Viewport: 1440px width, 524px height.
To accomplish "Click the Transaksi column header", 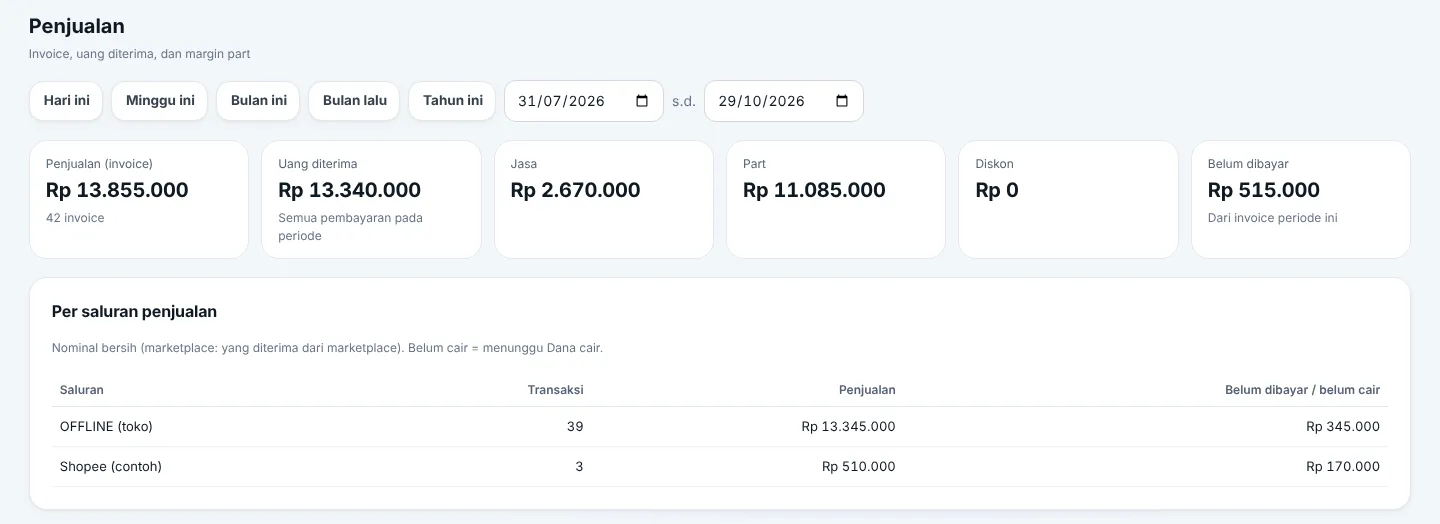I will tap(555, 390).
